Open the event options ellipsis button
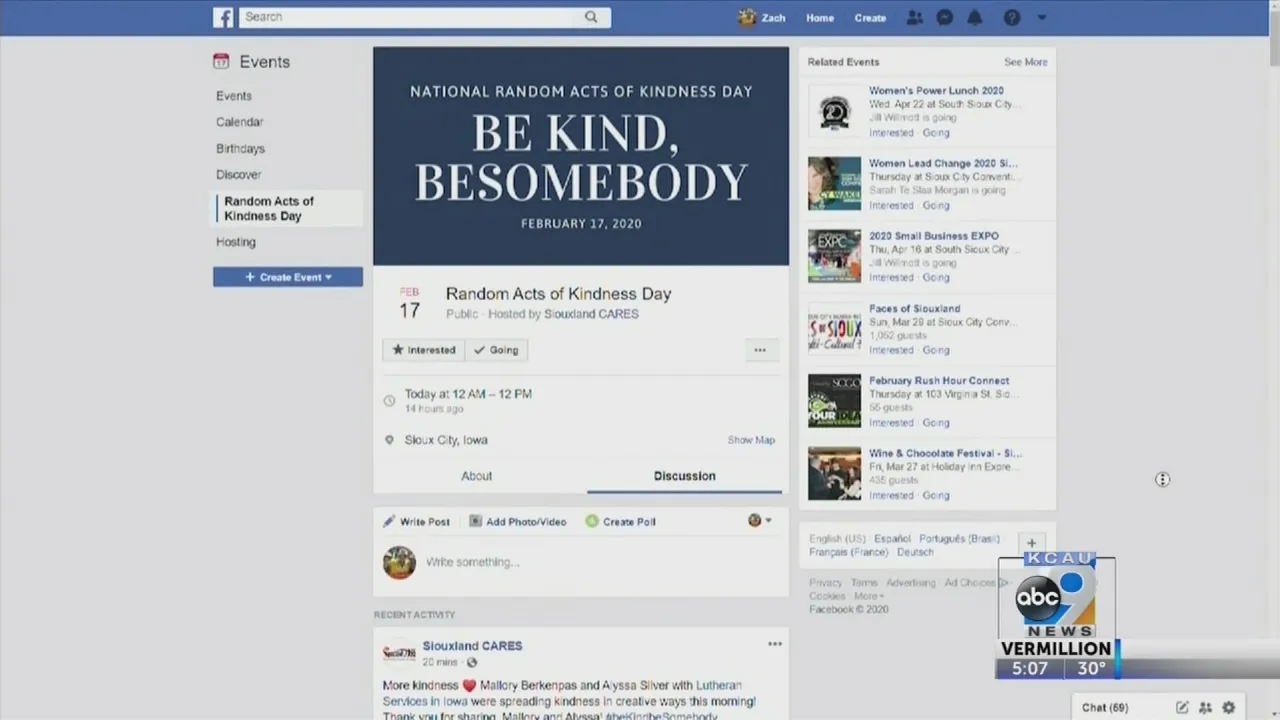This screenshot has width=1280, height=720. [760, 350]
